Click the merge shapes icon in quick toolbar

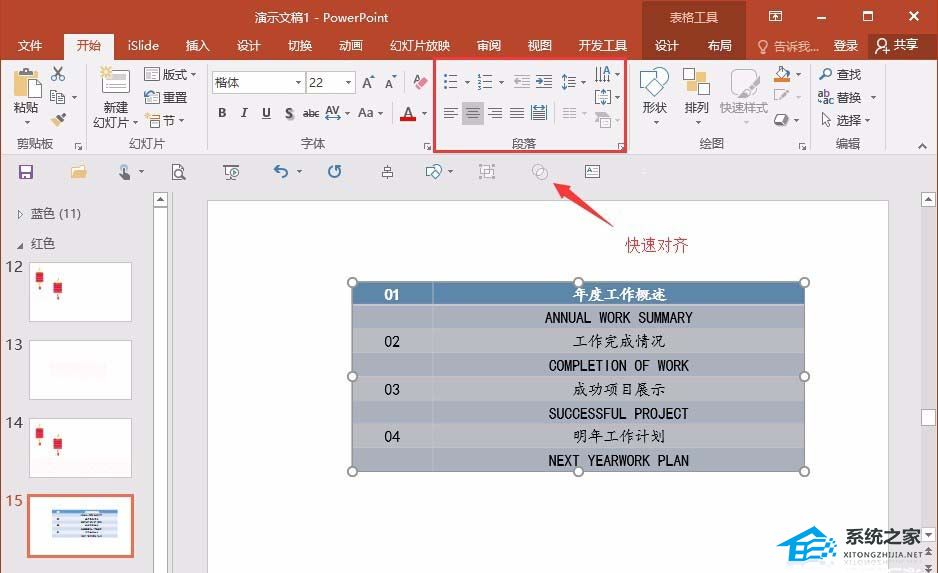[x=540, y=172]
